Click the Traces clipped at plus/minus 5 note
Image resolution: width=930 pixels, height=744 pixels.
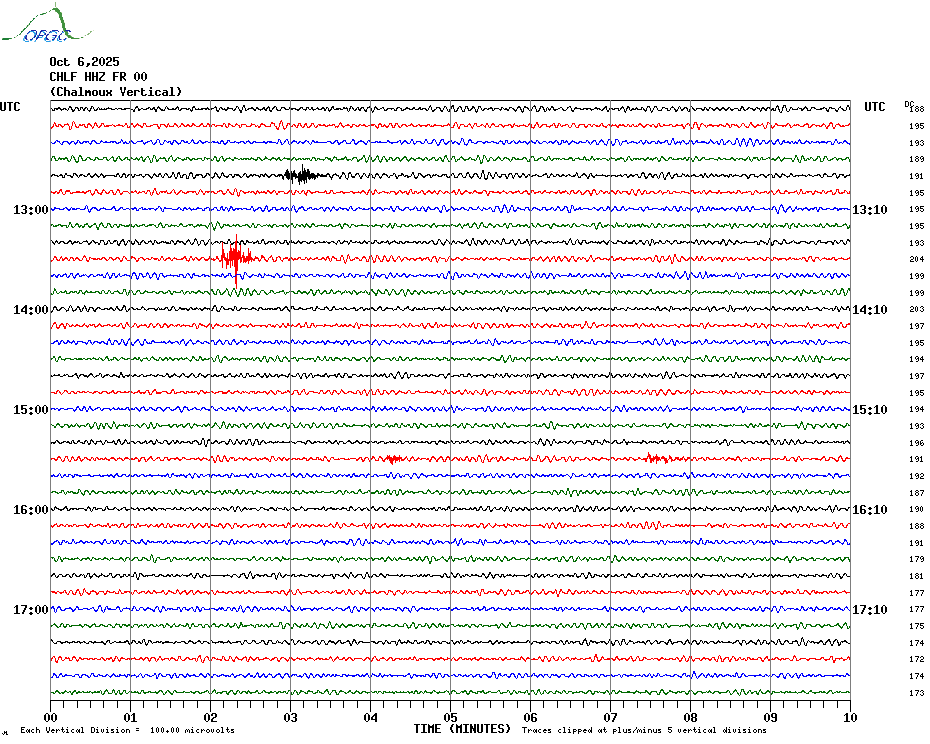pos(644,730)
